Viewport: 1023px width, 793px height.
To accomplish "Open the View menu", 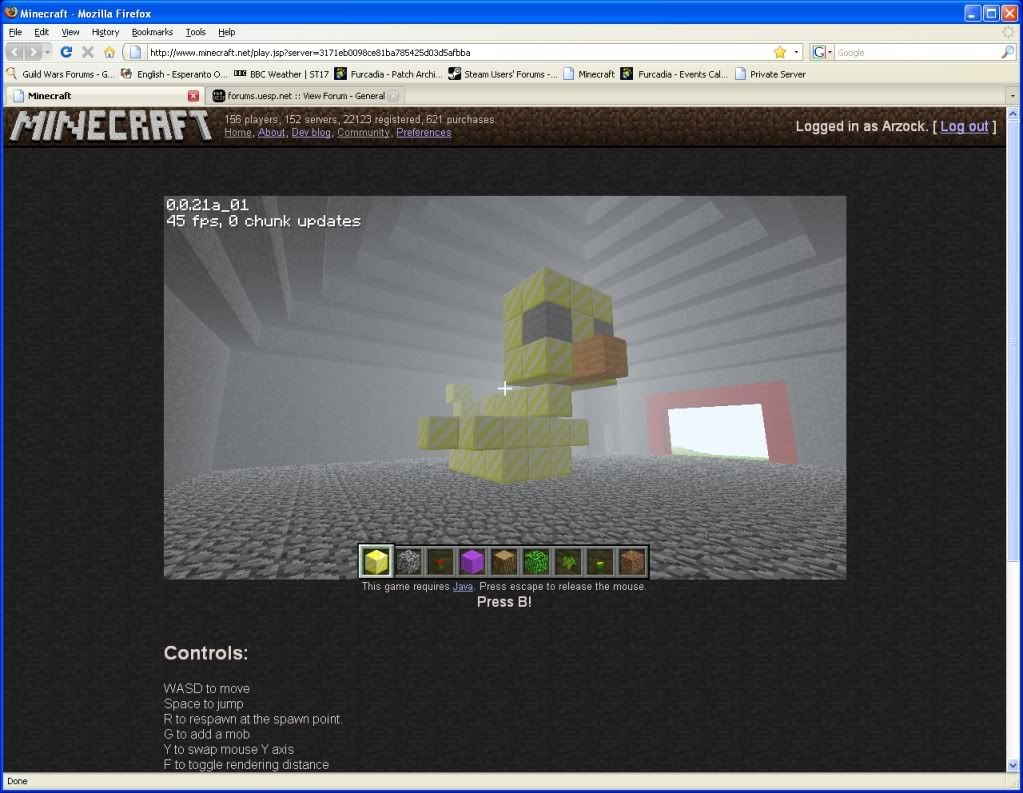I will (x=70, y=32).
